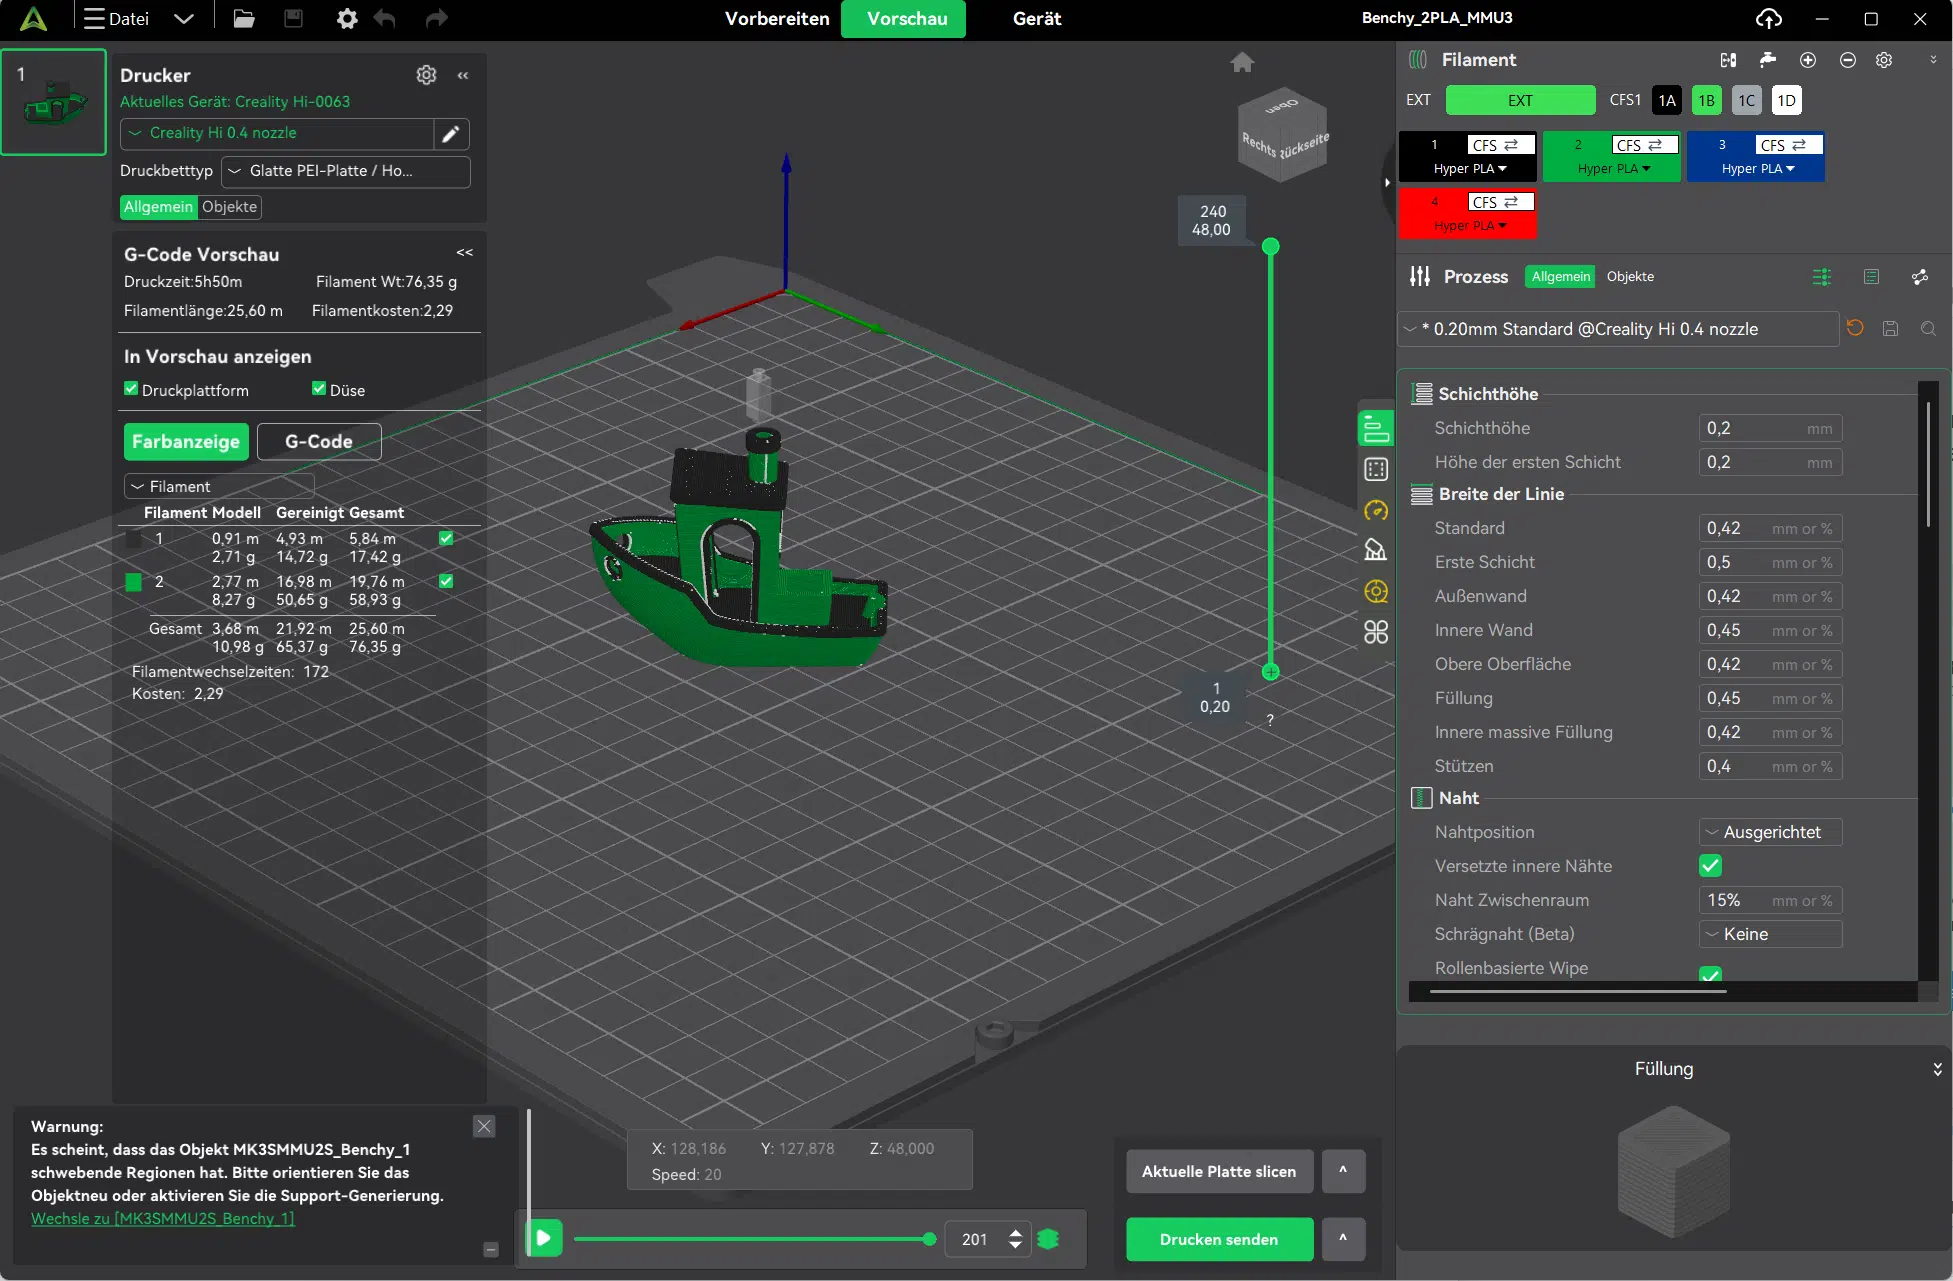Select plate 1 Benchy thumbnail

54,102
